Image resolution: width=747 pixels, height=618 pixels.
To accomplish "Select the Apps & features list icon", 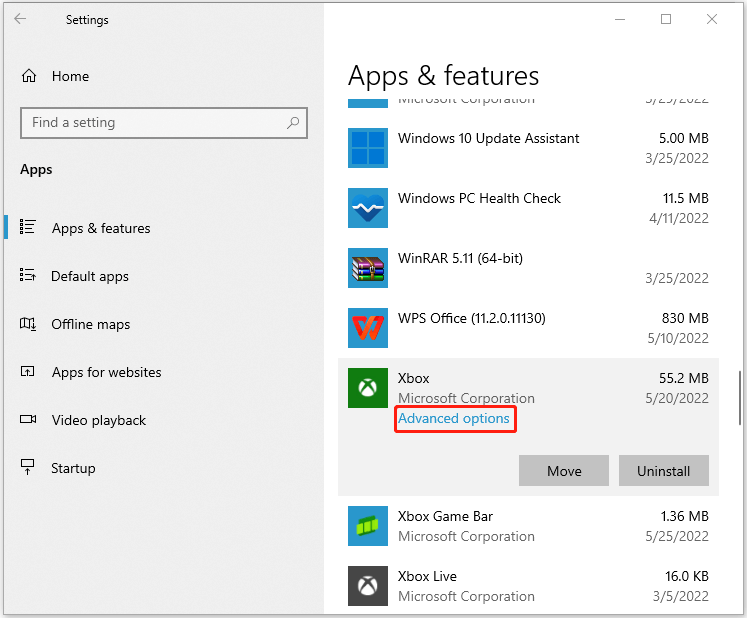I will click(28, 227).
